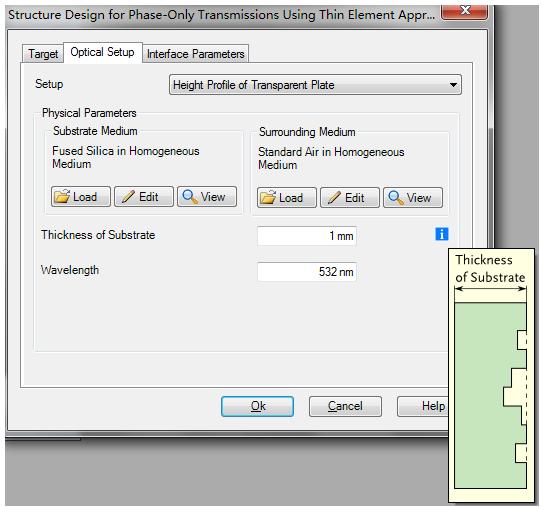This screenshot has width=543, height=508.
Task: Click the blue info icon beside Thickness
Action: click(442, 234)
